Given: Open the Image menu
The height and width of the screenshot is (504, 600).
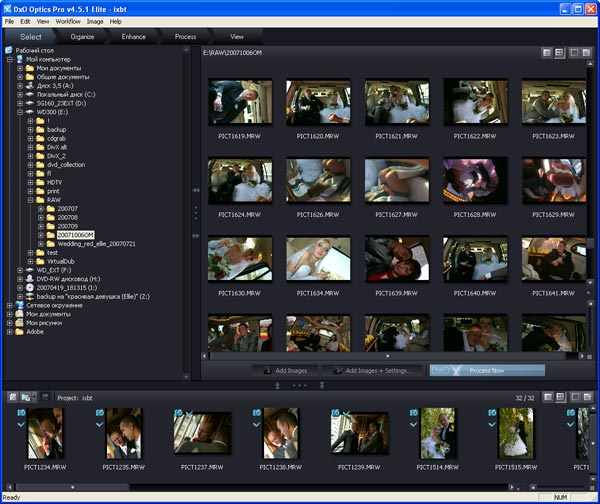Looking at the screenshot, I should click(95, 21).
